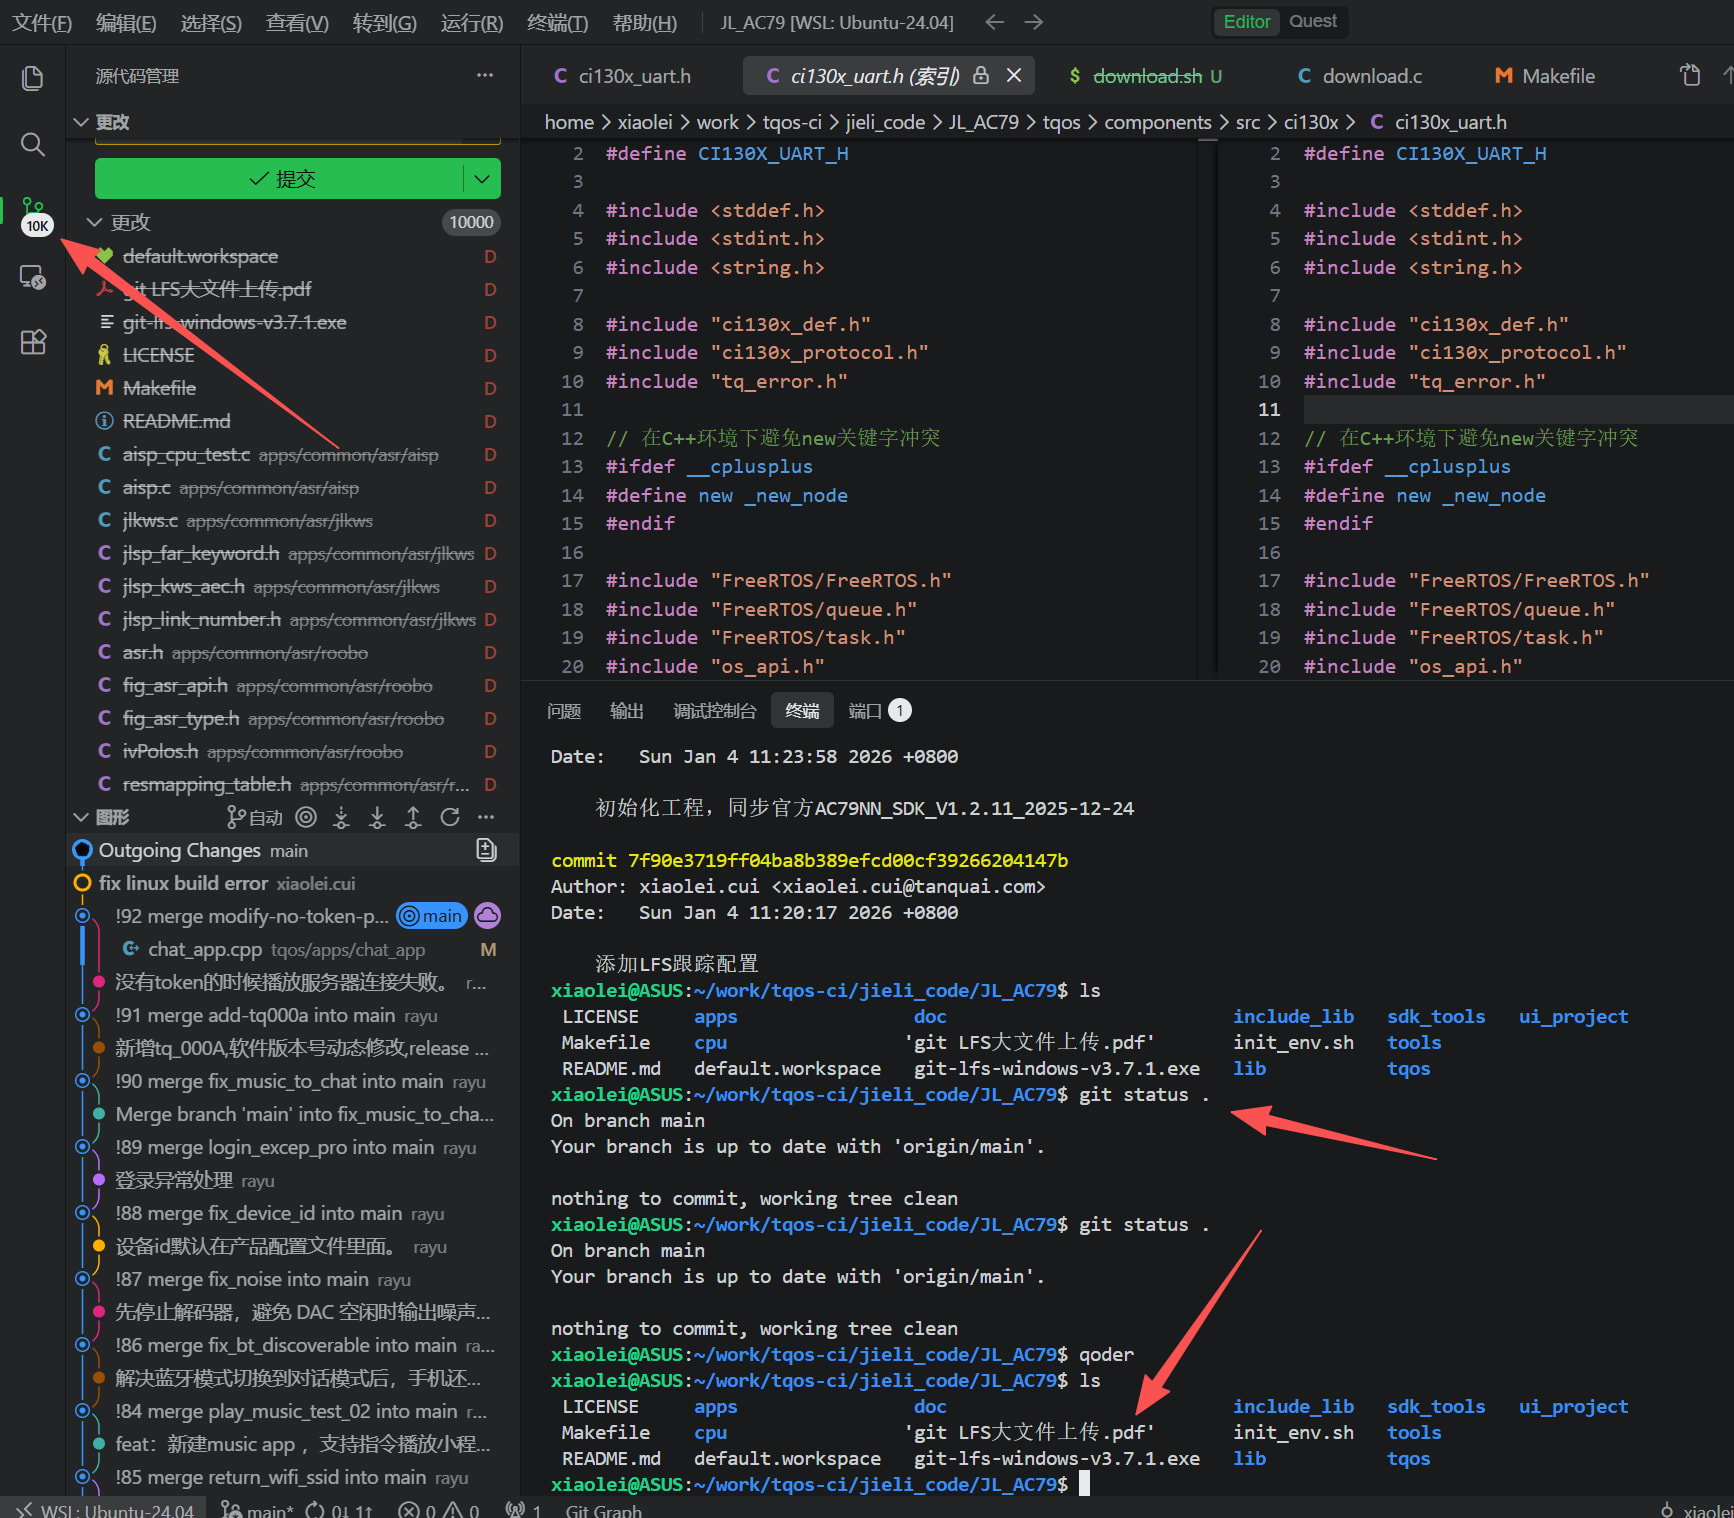Image resolution: width=1734 pixels, height=1518 pixels.
Task: Click Git Graph in the status bar
Action: coord(603,1510)
